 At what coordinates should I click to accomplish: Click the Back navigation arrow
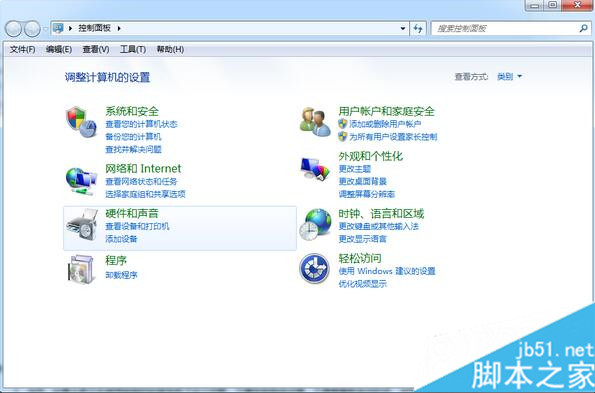[14, 28]
